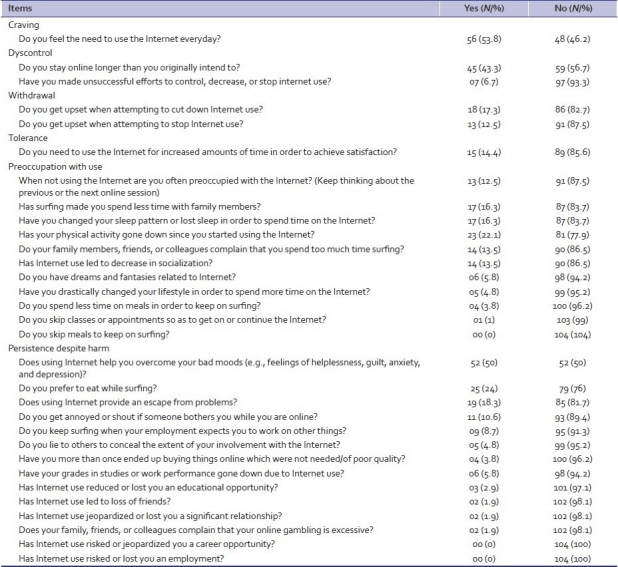Click the question about changed sleep pattern
Image resolution: width=618 pixels, height=567 pixels.
[197, 221]
